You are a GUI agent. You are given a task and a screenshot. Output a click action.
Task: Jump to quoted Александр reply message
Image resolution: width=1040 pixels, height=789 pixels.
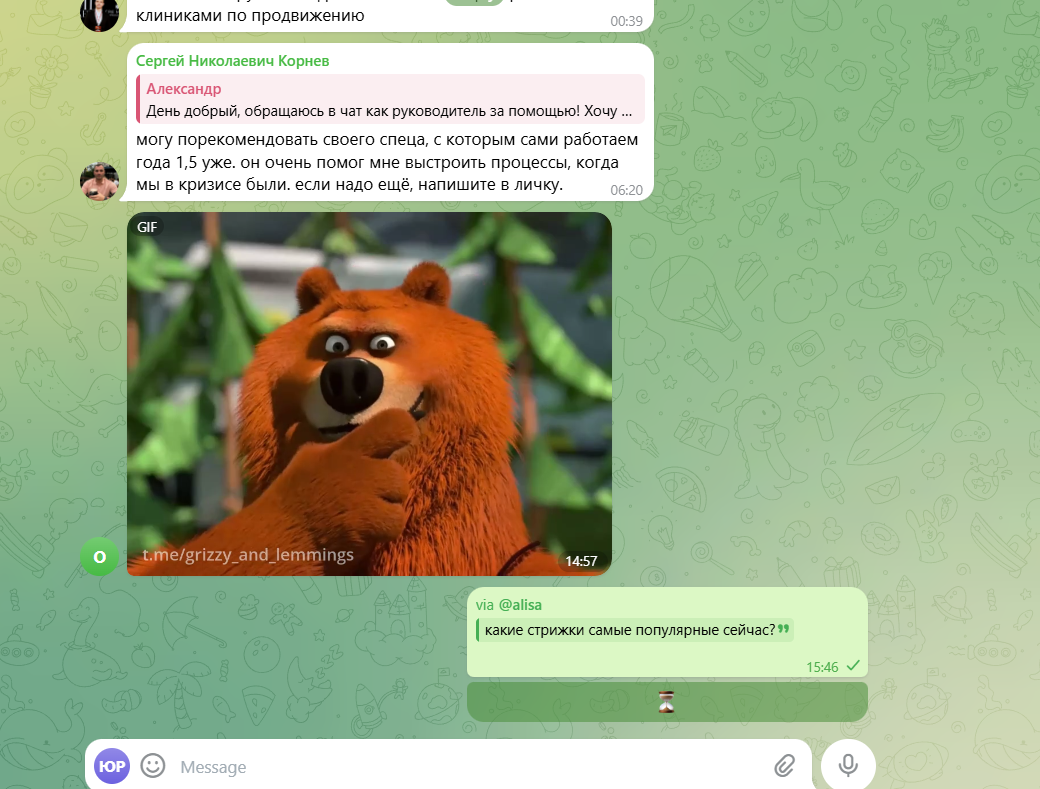tap(390, 99)
